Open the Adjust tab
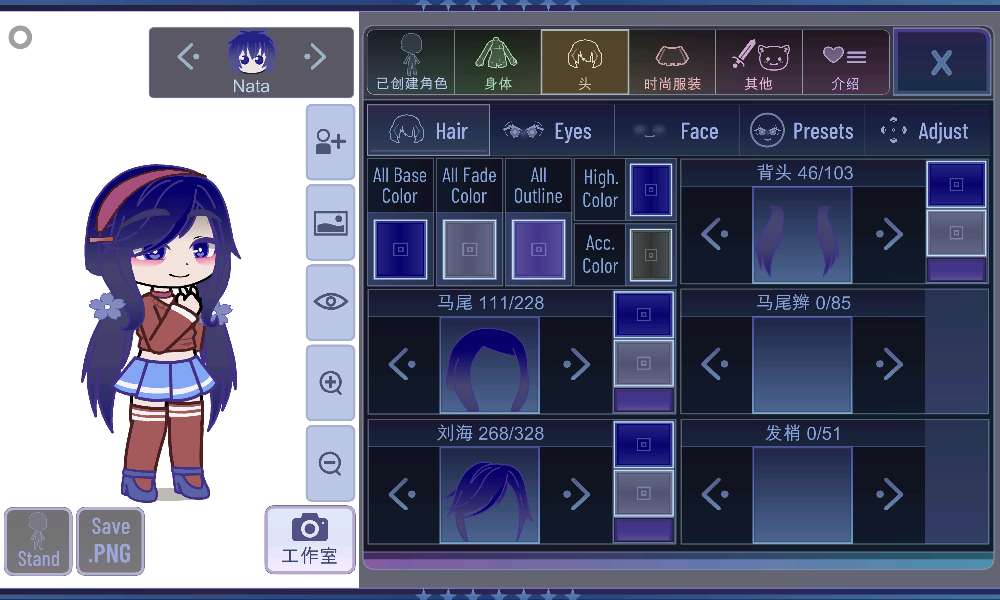This screenshot has height=600, width=1000. point(924,131)
